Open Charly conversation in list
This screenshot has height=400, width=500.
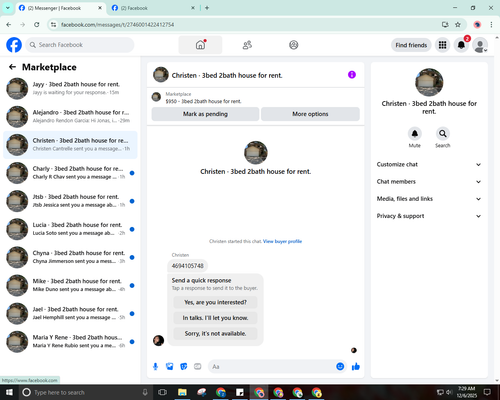[x=70, y=173]
